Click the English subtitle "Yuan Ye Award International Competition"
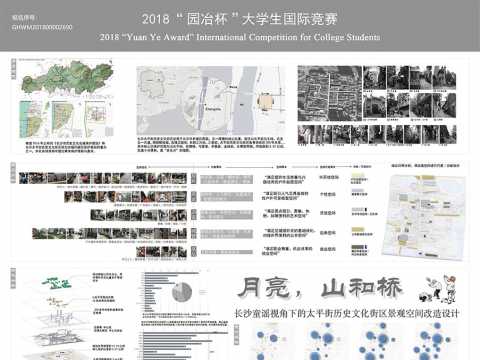The width and height of the screenshot is (480, 360). point(240,37)
